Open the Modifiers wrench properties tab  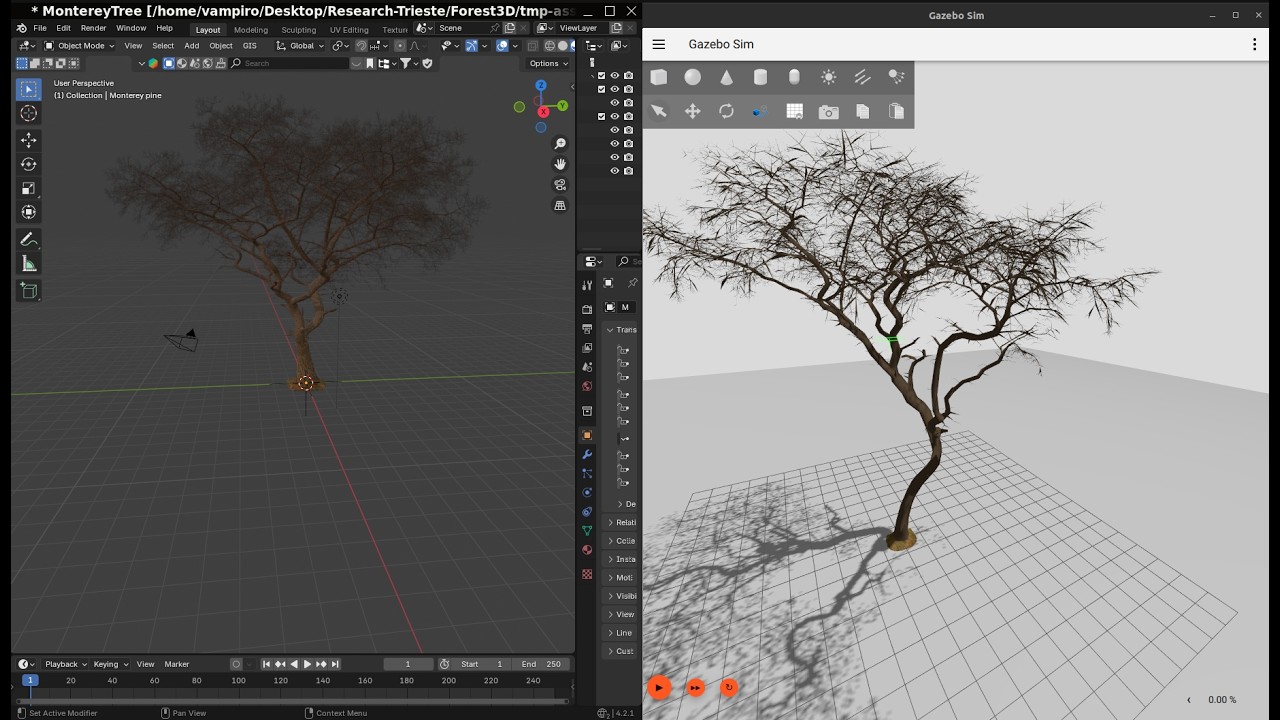(x=587, y=455)
